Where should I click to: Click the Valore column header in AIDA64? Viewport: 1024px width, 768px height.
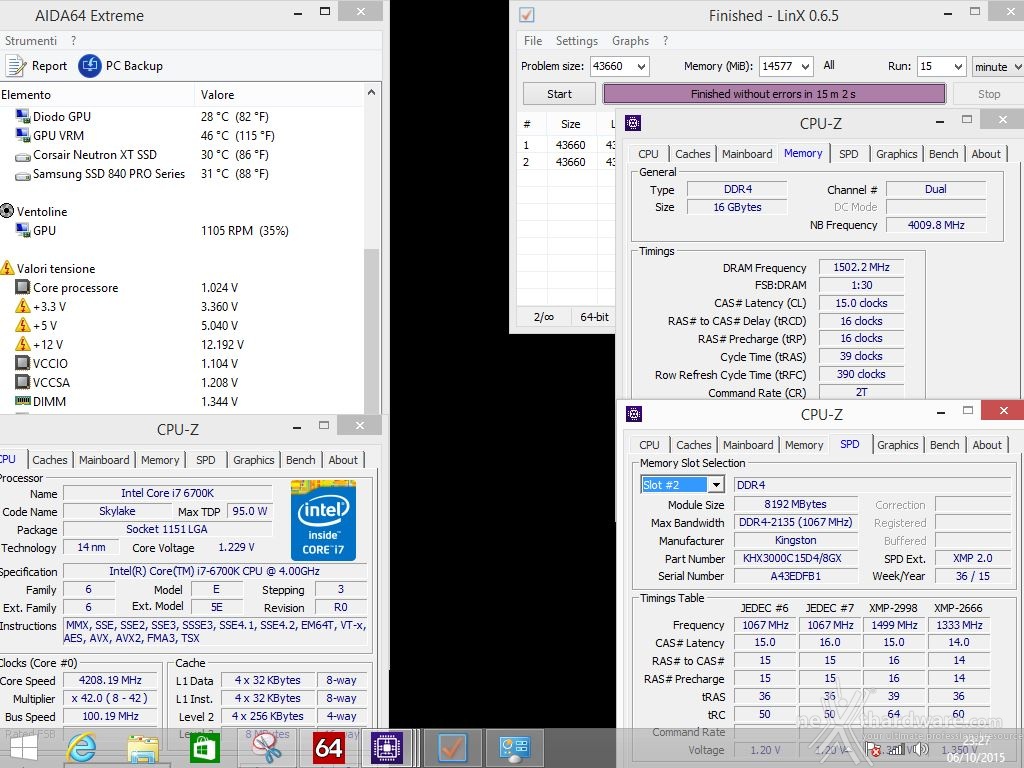(279, 95)
